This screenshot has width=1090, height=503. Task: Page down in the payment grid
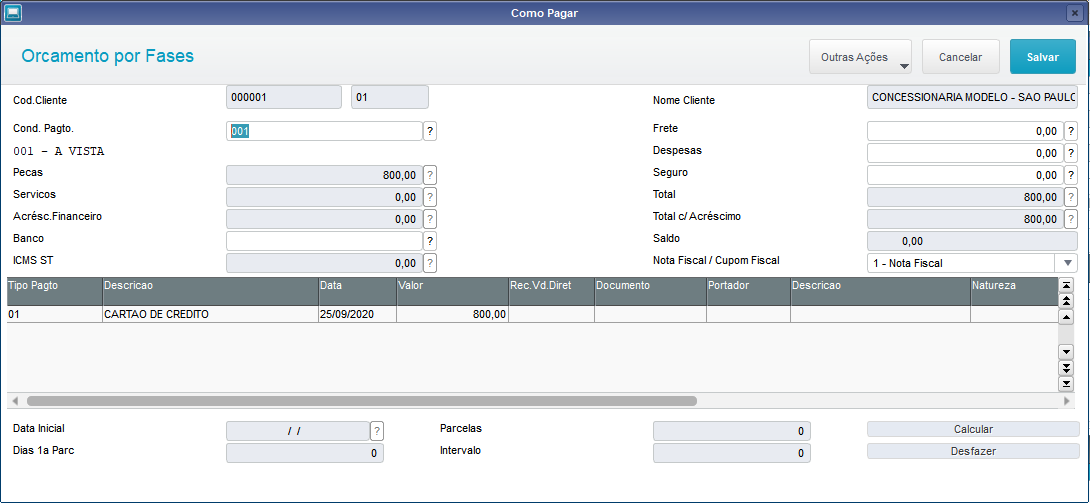click(1066, 368)
